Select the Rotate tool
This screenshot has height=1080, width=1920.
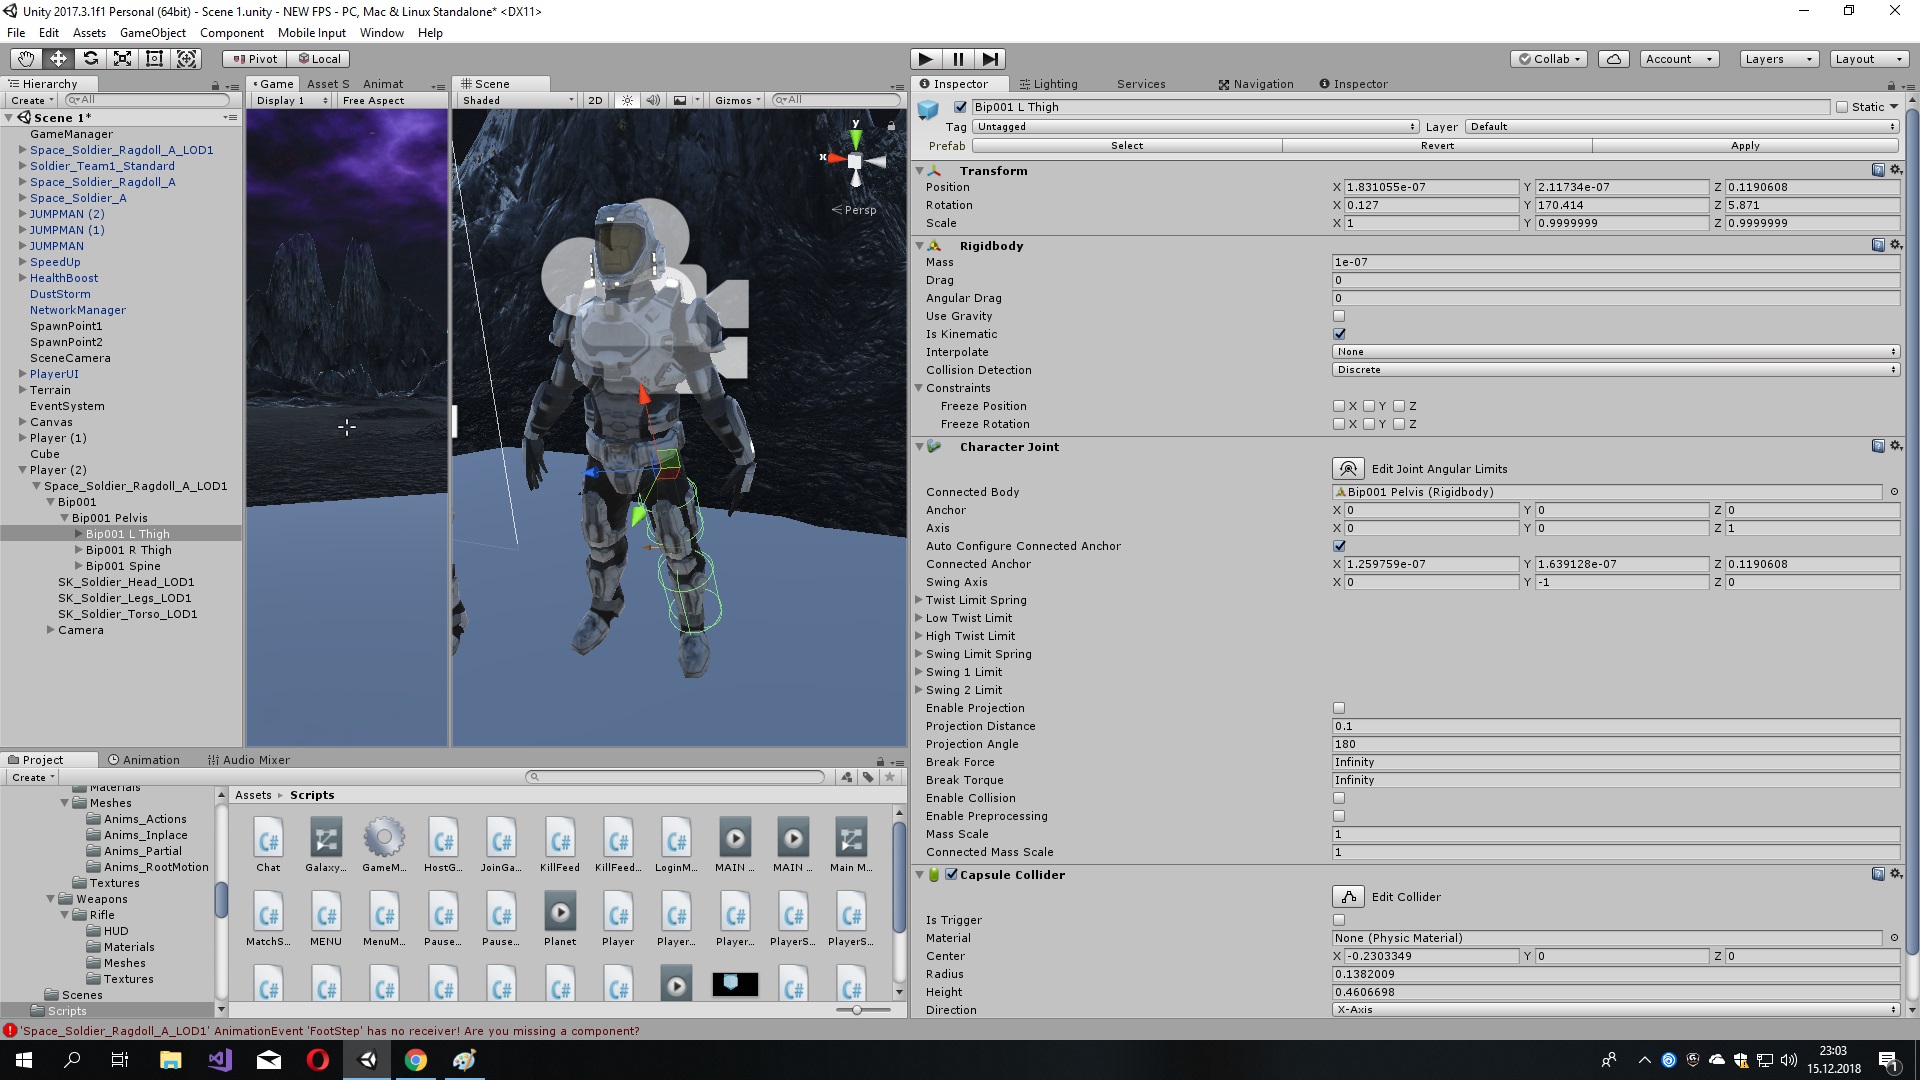tap(90, 59)
